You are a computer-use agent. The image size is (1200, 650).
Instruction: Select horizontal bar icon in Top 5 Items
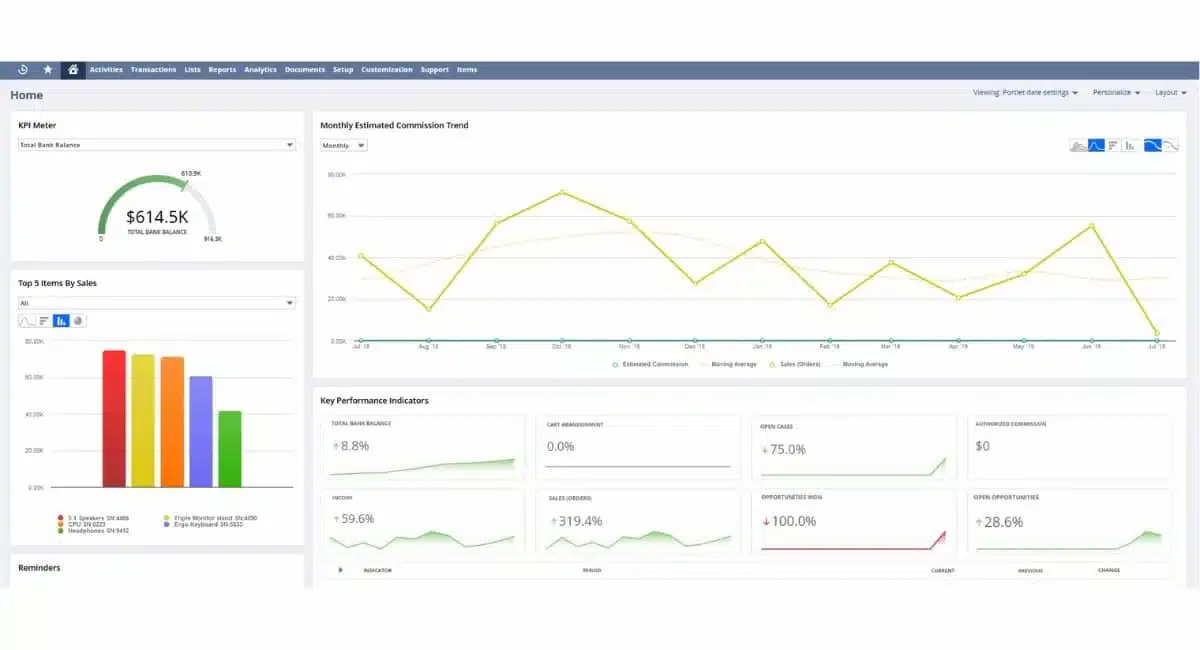tap(44, 321)
